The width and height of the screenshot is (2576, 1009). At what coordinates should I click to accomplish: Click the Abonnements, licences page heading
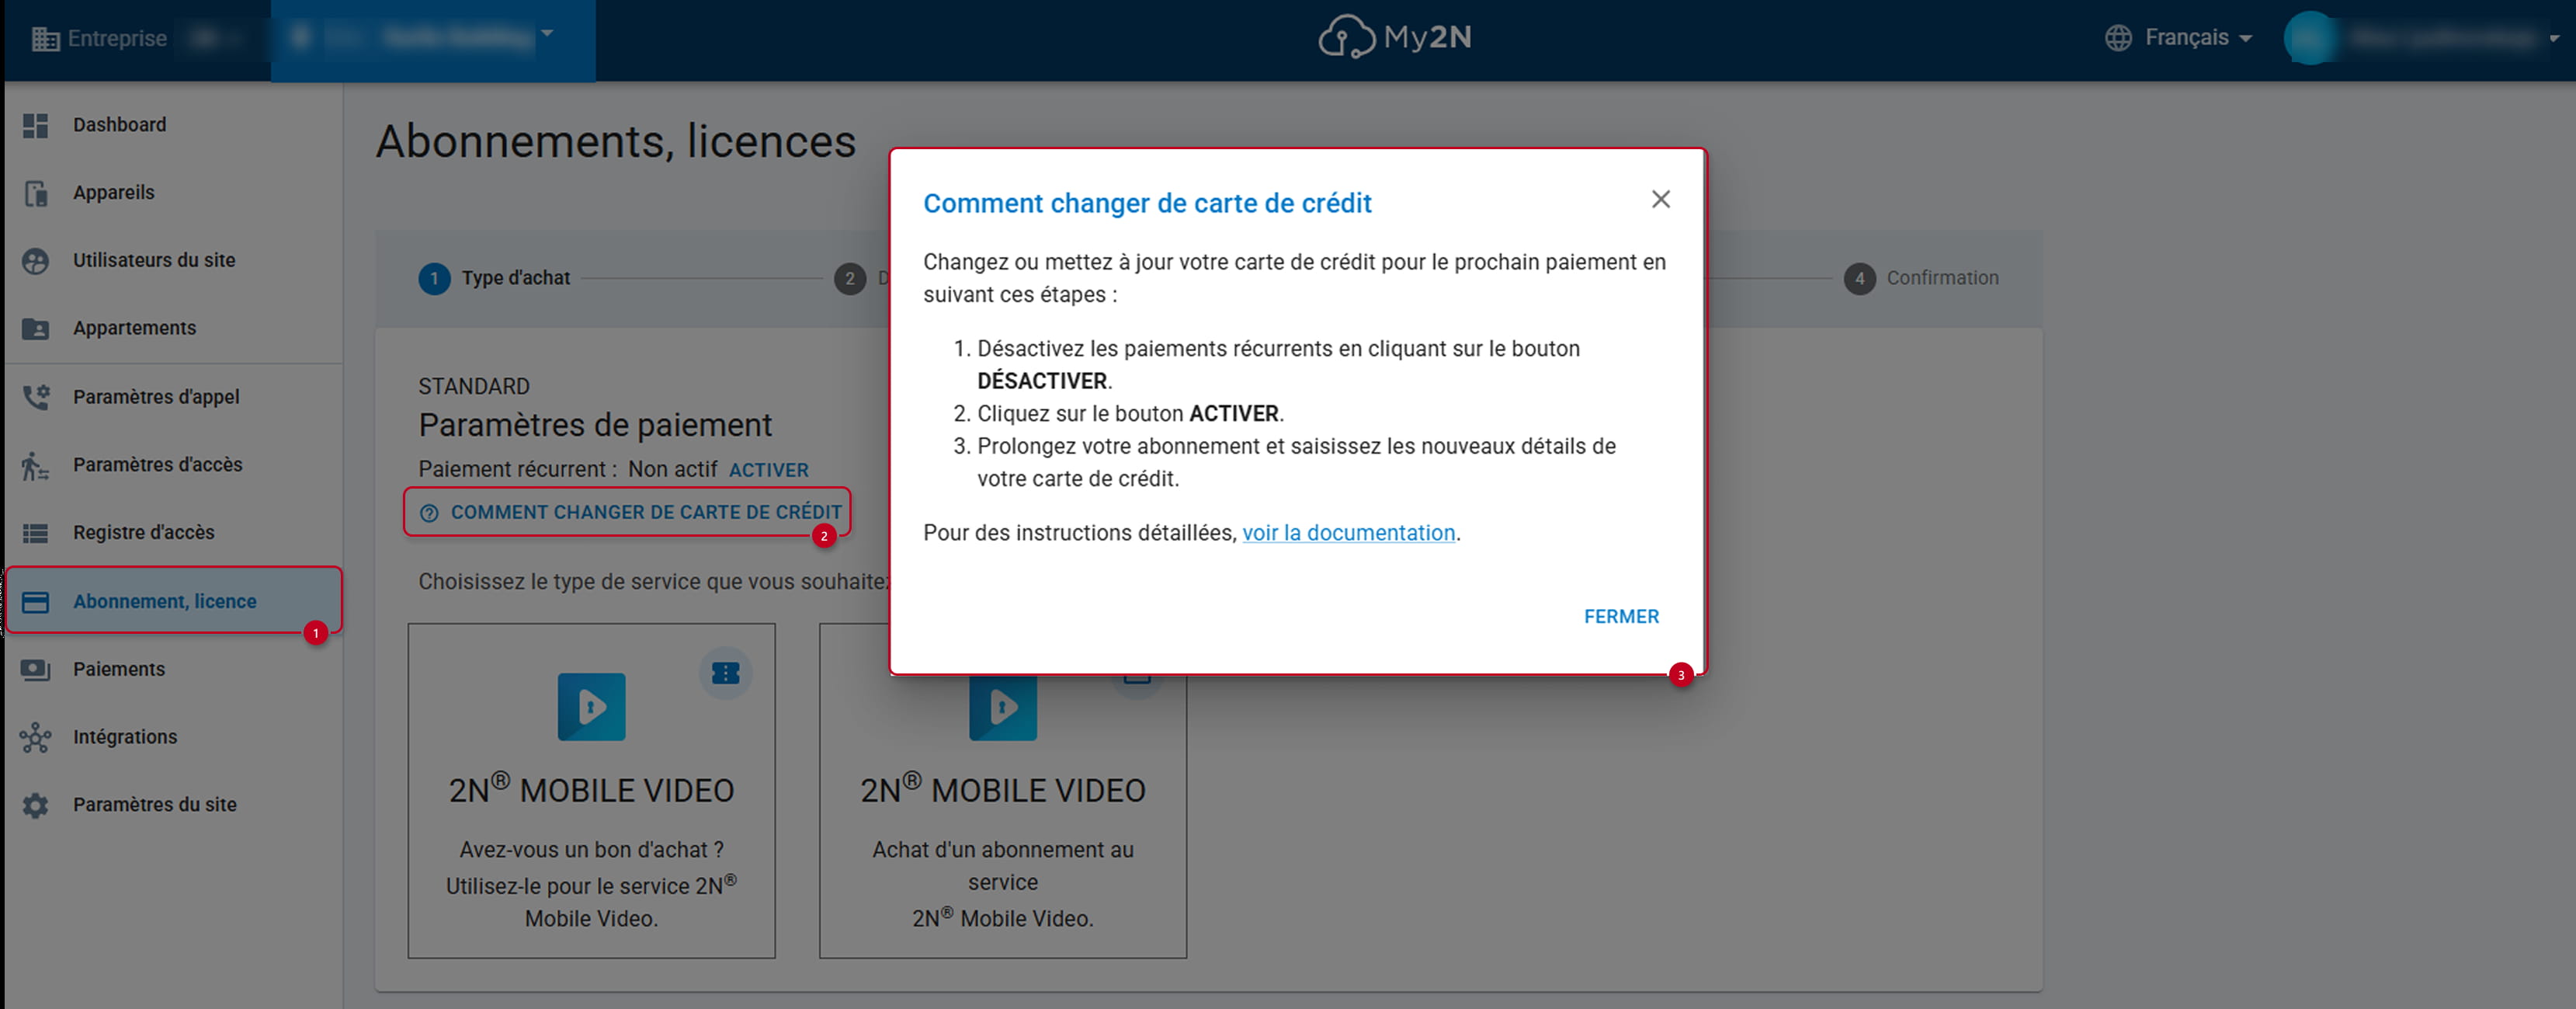(x=616, y=142)
